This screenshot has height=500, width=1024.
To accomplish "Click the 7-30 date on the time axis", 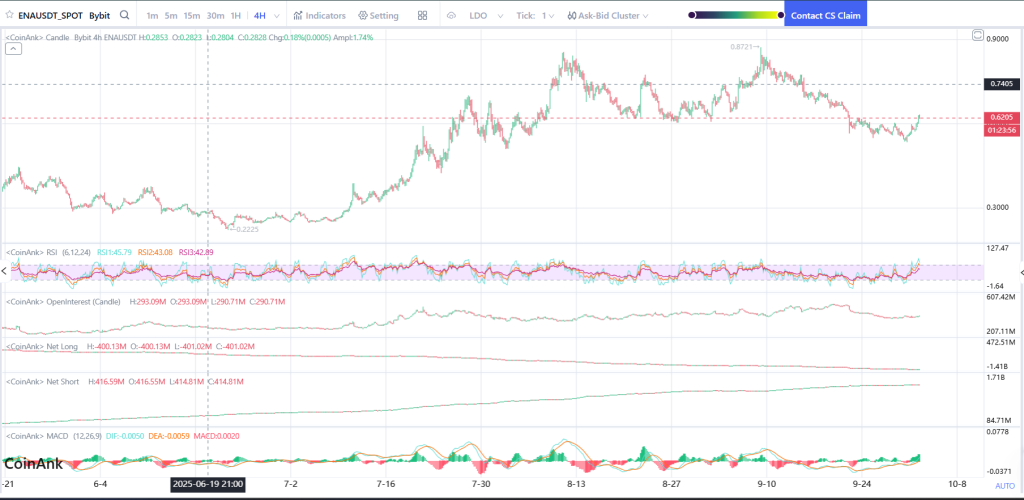I will [481, 484].
